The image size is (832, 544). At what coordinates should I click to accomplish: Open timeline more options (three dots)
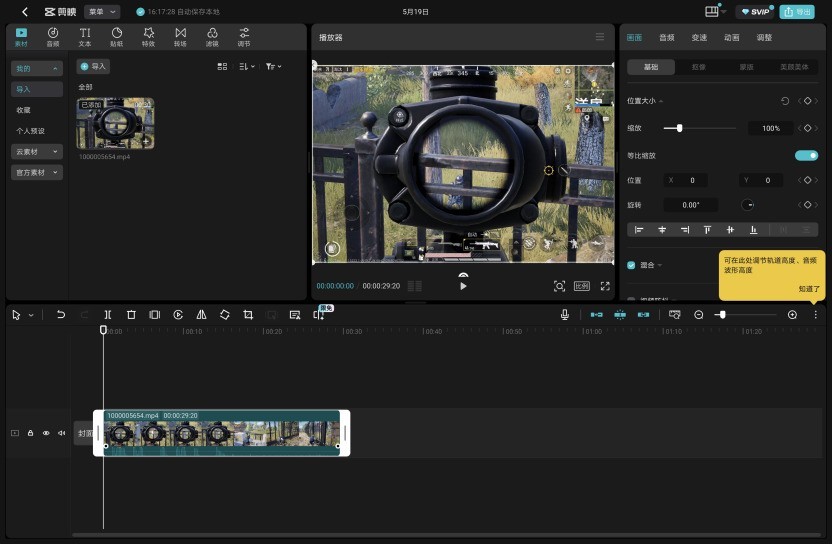click(816, 315)
